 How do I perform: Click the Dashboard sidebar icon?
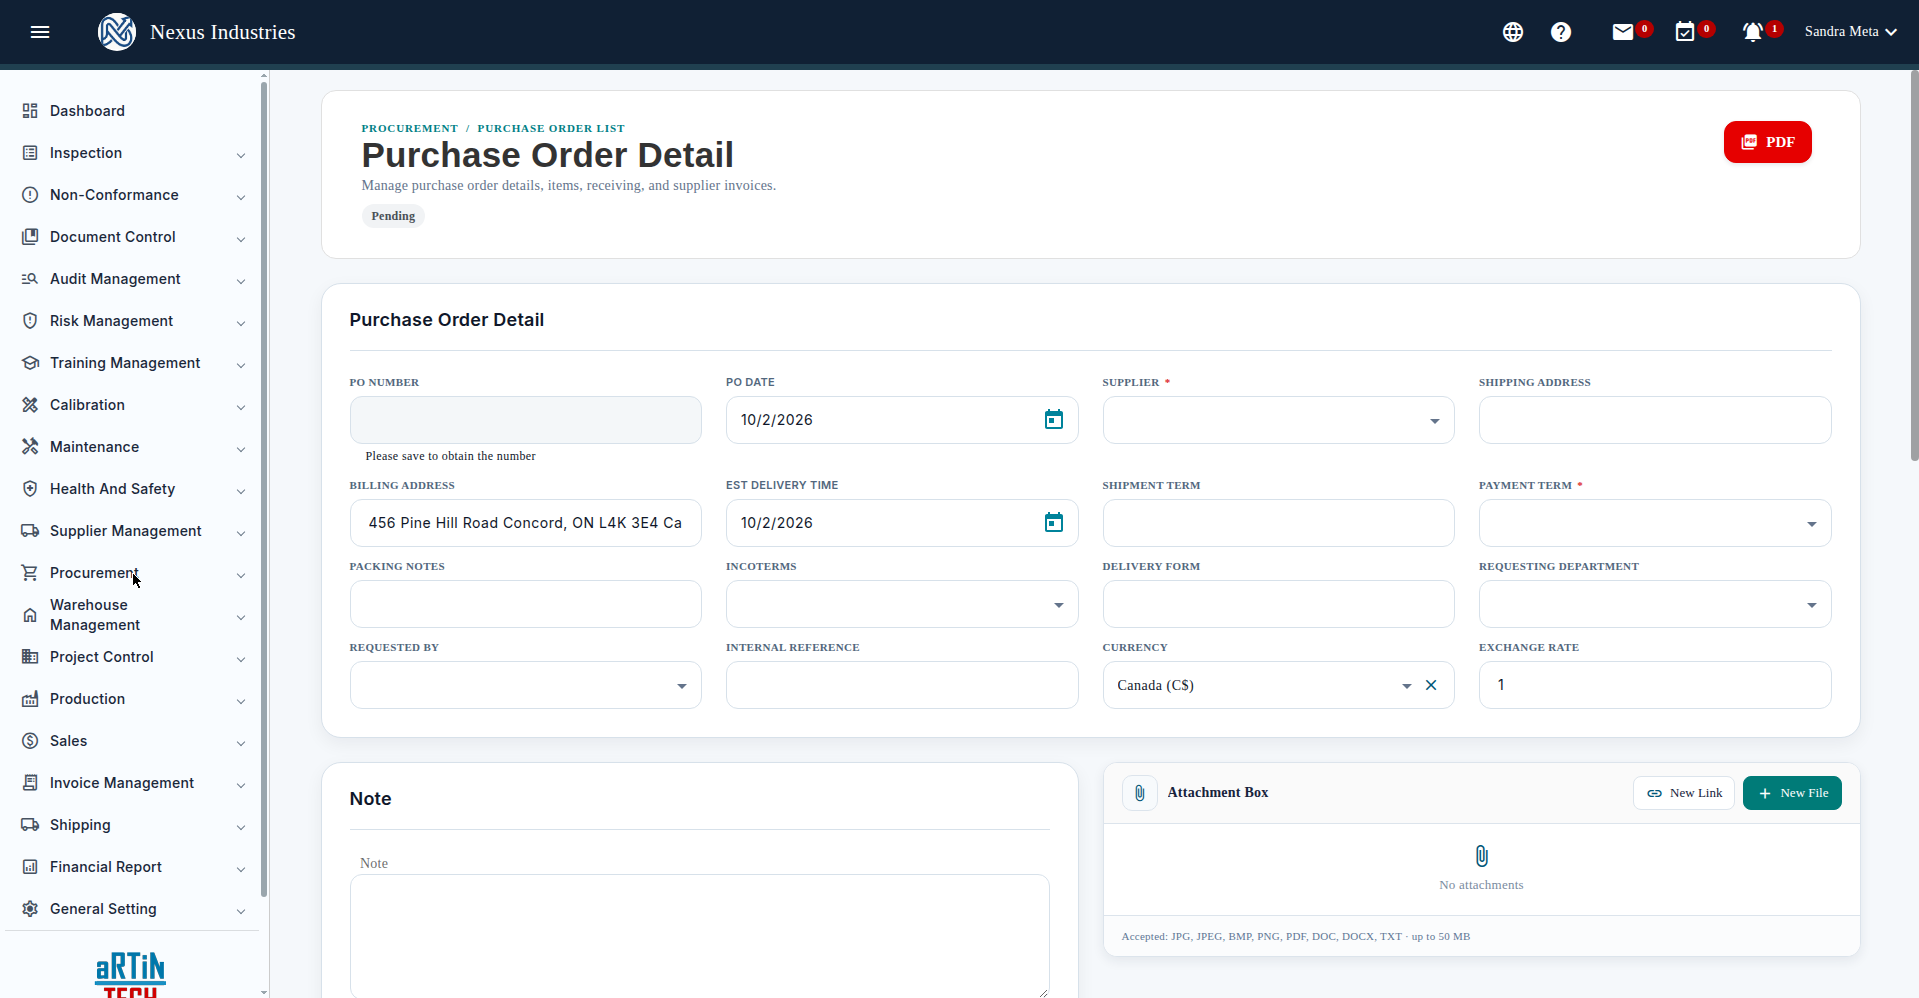[x=30, y=111]
